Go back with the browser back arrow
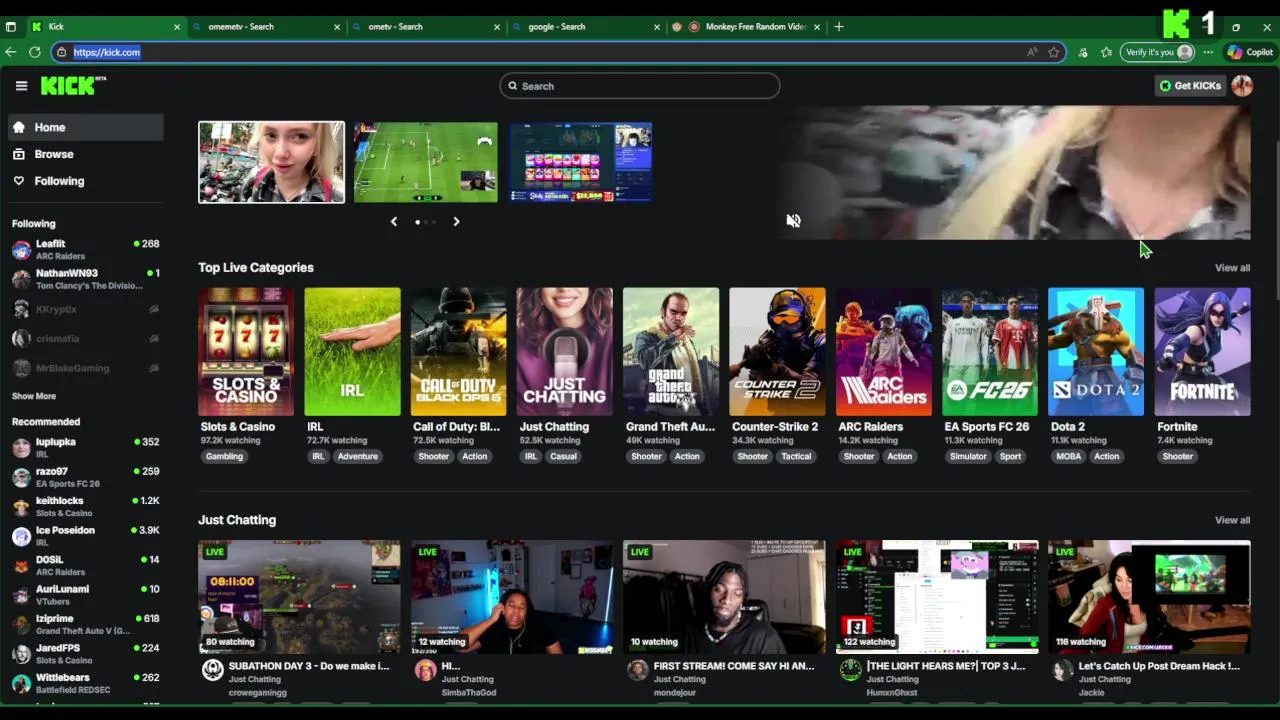The width and height of the screenshot is (1280, 720). point(11,52)
